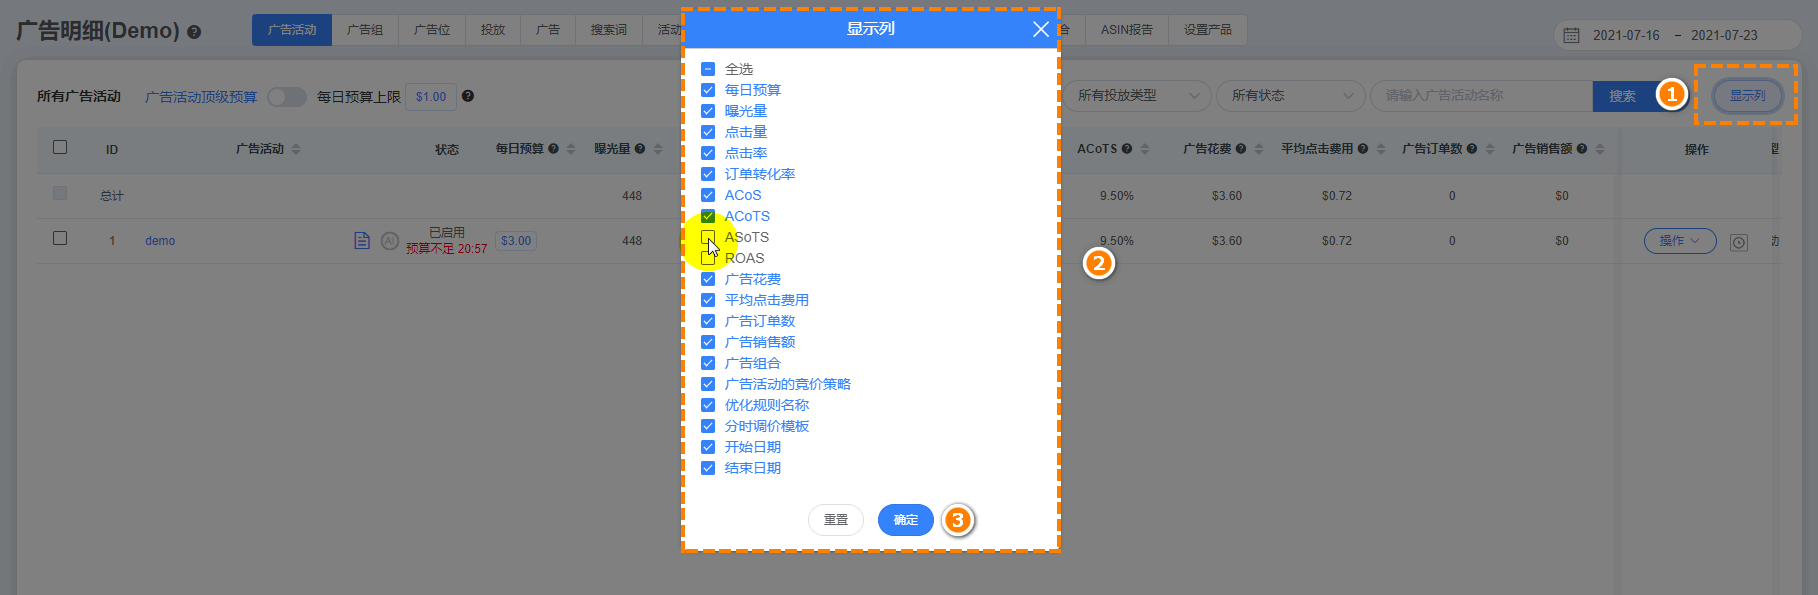Switch to the 广告组 tab
1818x595 pixels.
pos(365,30)
